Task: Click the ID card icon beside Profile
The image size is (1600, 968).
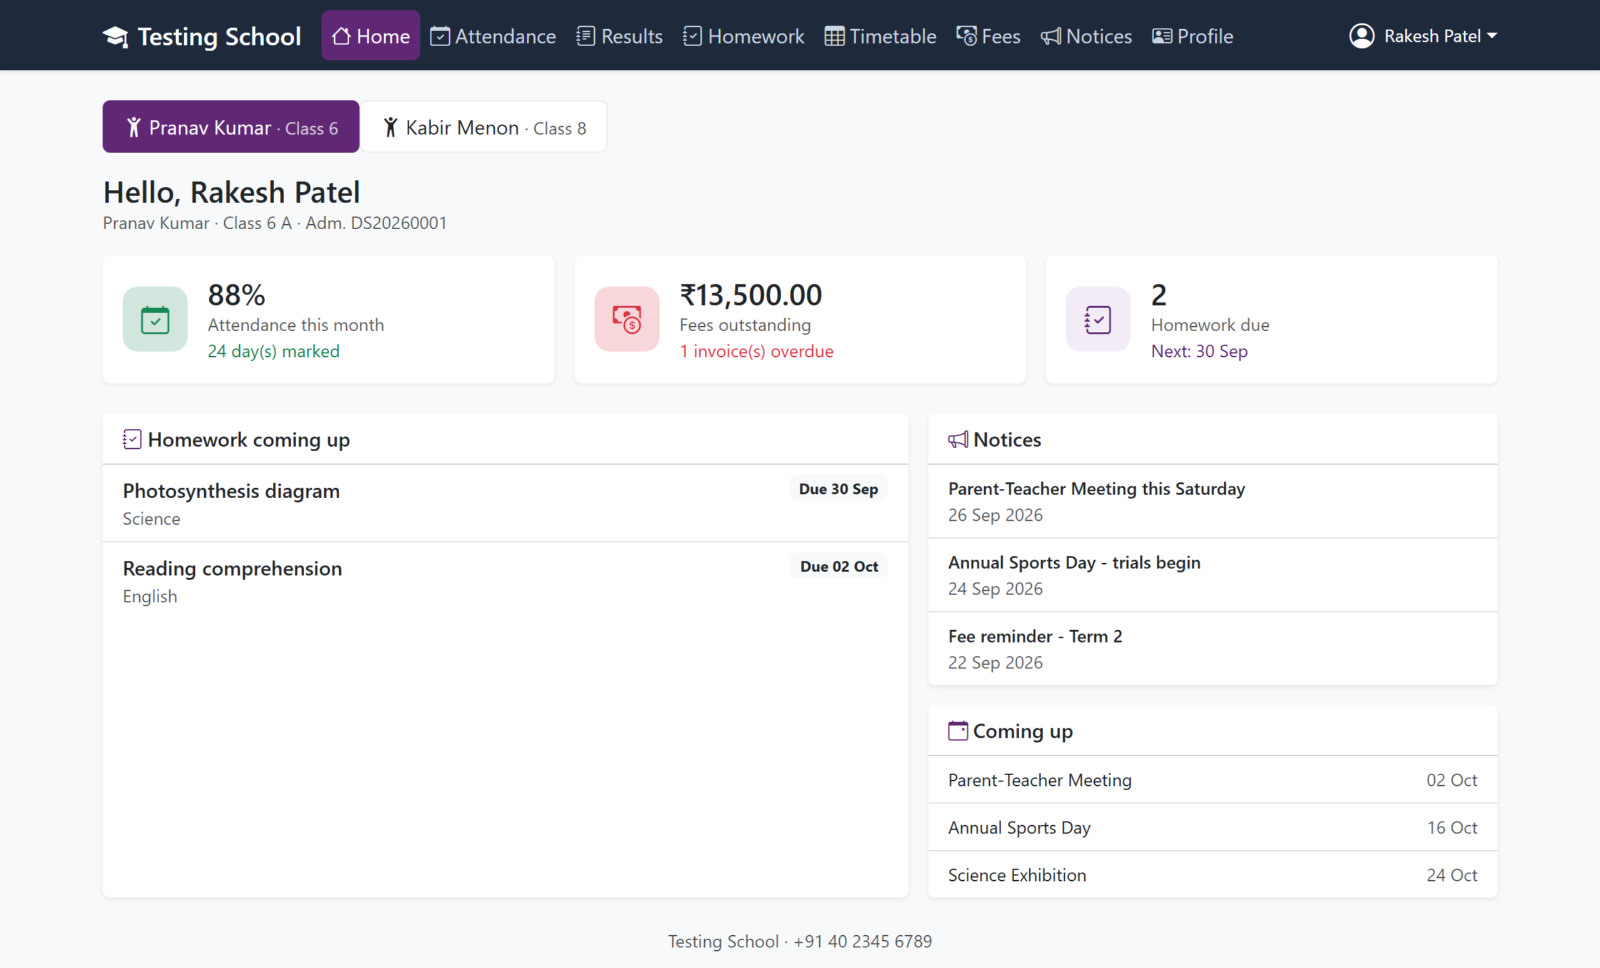Action: 1162,36
